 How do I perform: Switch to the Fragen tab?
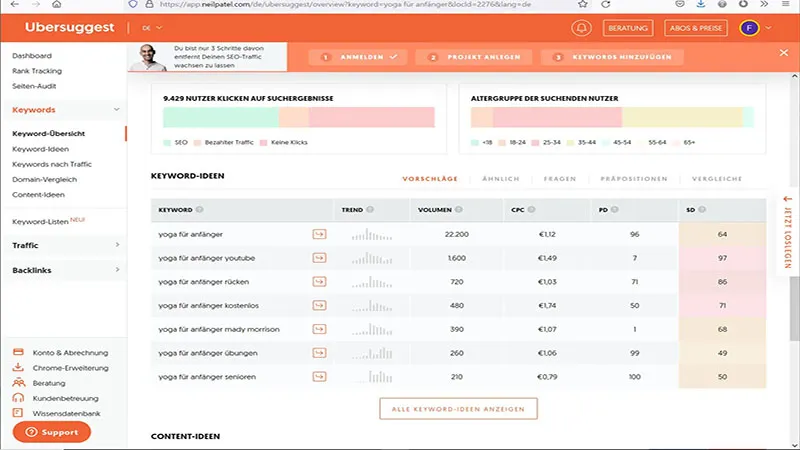click(x=560, y=179)
